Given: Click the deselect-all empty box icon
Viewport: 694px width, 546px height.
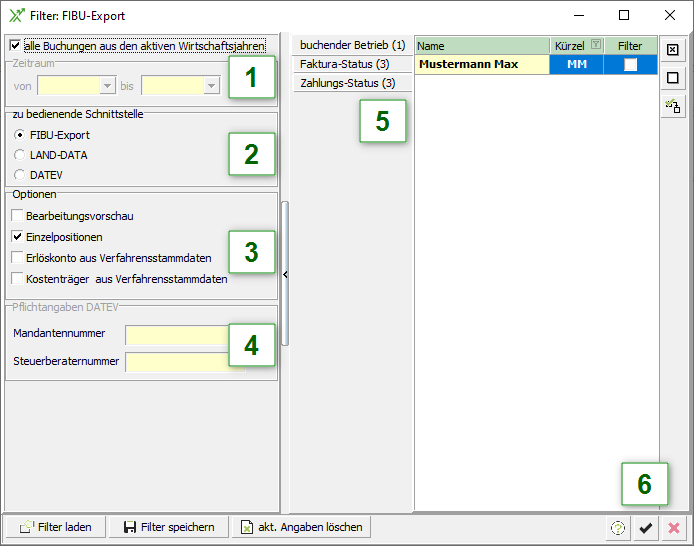Looking at the screenshot, I should pos(673,78).
